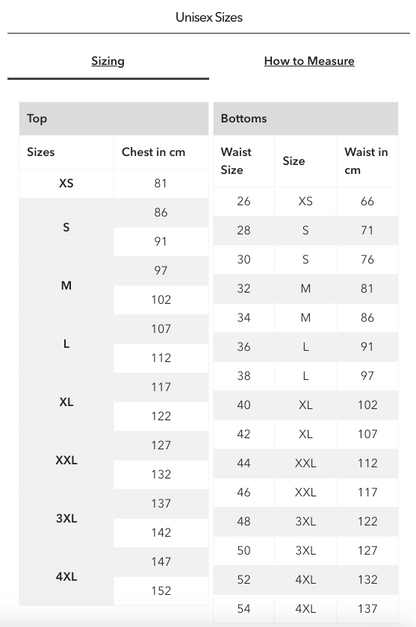Select chest value 152 in Top table
The height and width of the screenshot is (627, 416).
(x=161, y=591)
